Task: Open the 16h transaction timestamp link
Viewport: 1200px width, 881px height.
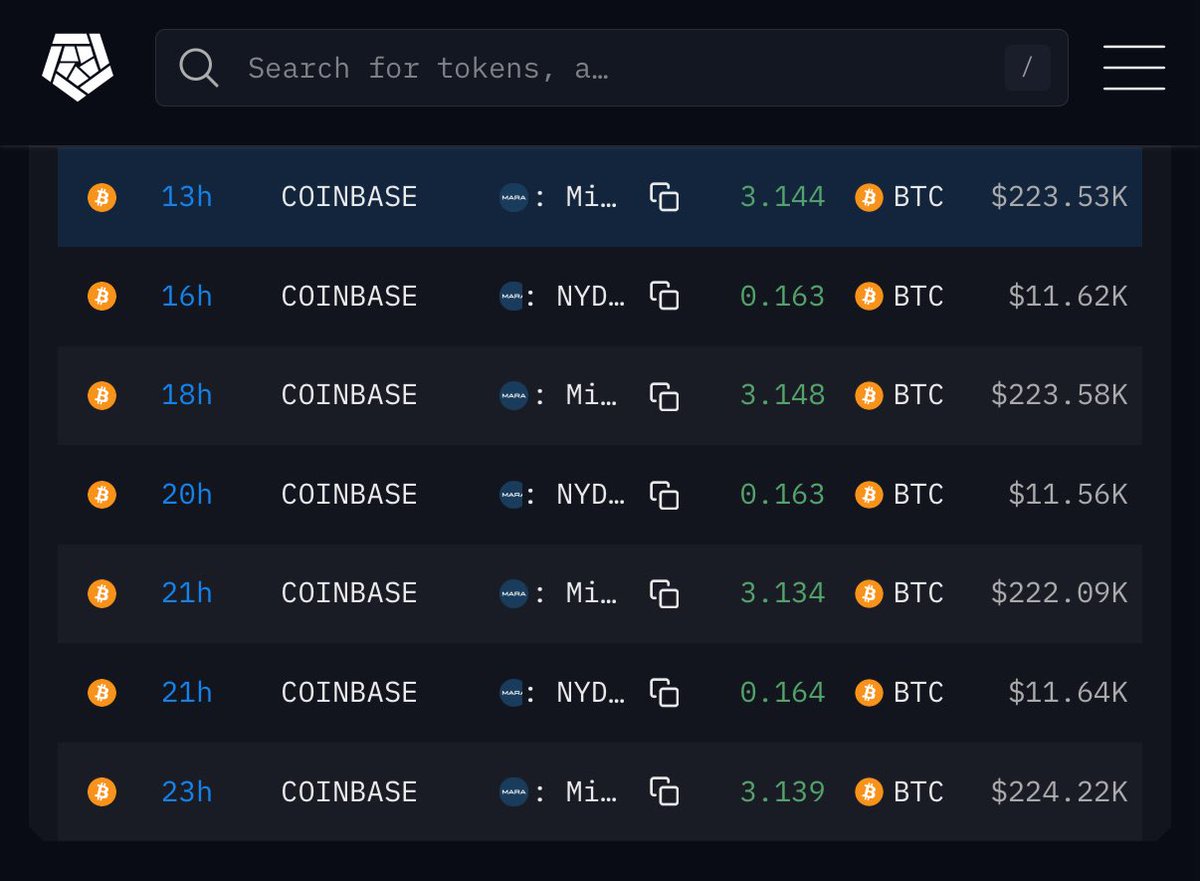Action: (186, 296)
